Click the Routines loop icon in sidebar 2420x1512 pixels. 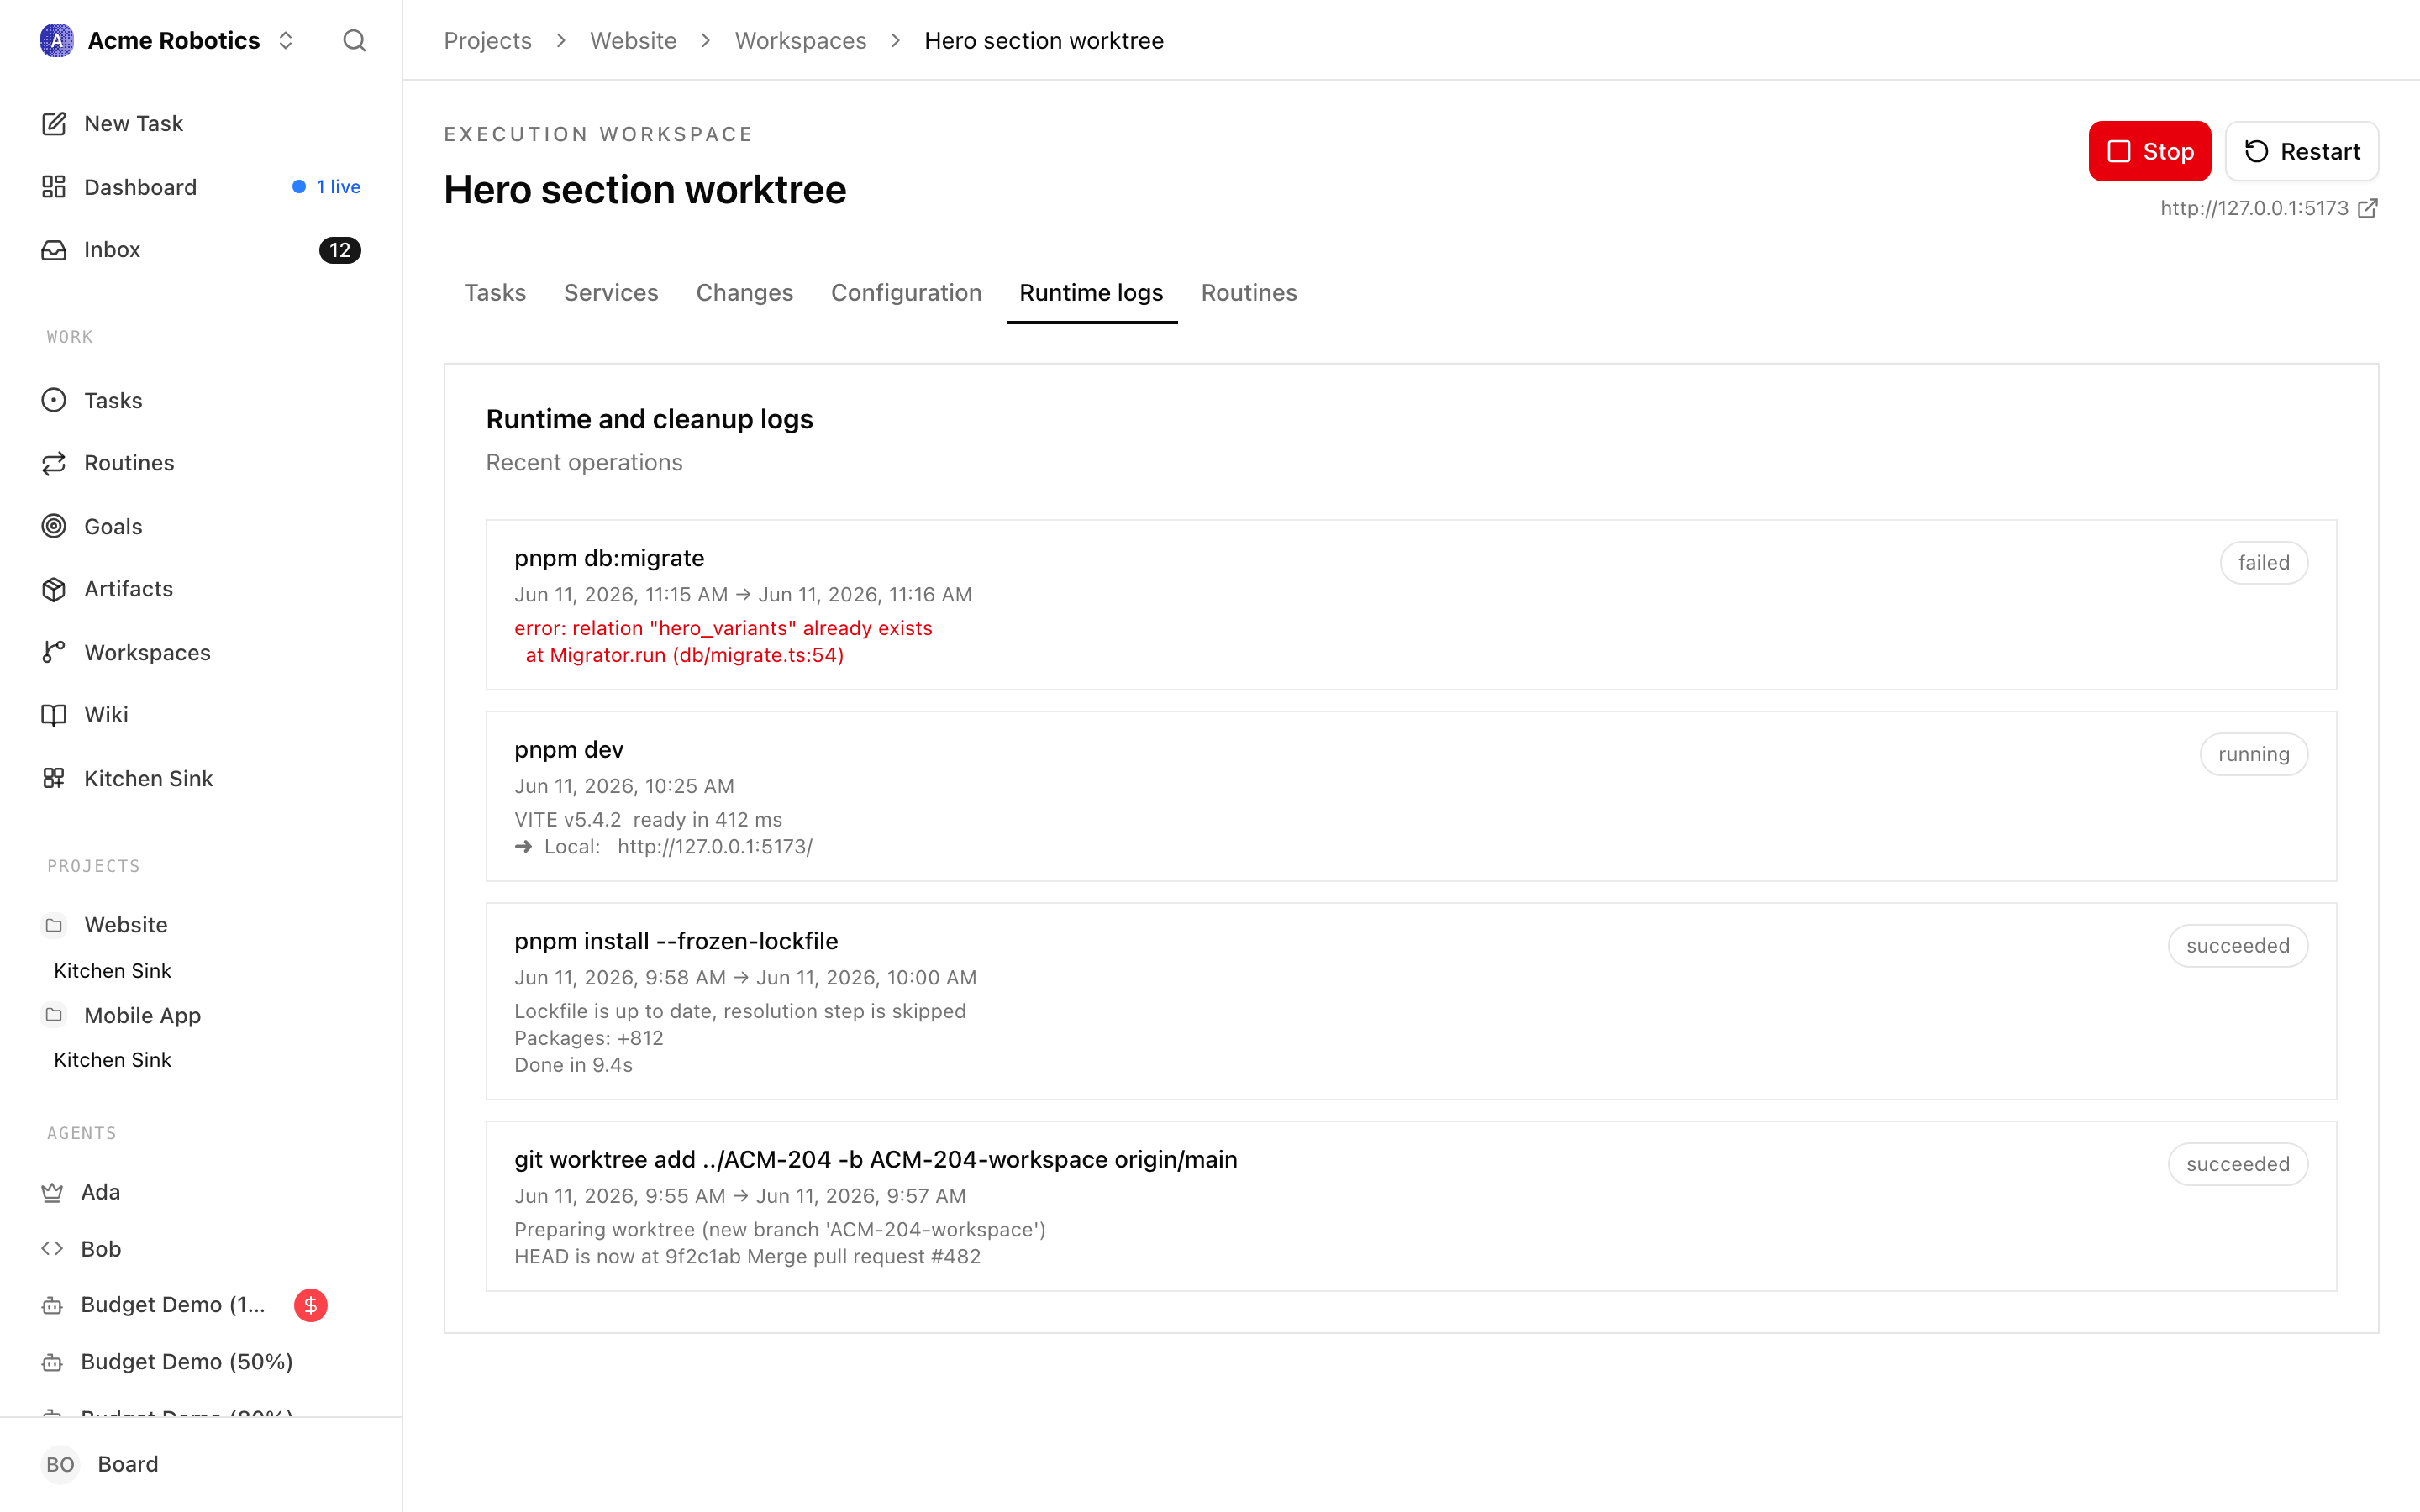[x=54, y=463]
